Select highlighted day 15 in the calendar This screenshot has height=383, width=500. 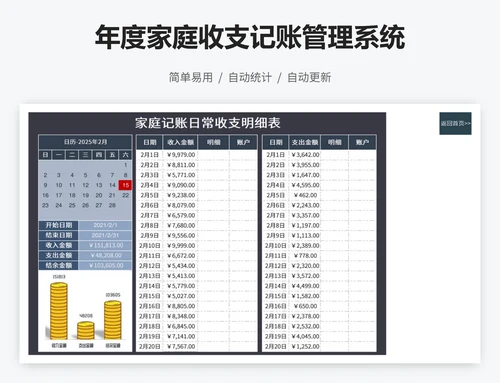tap(125, 185)
